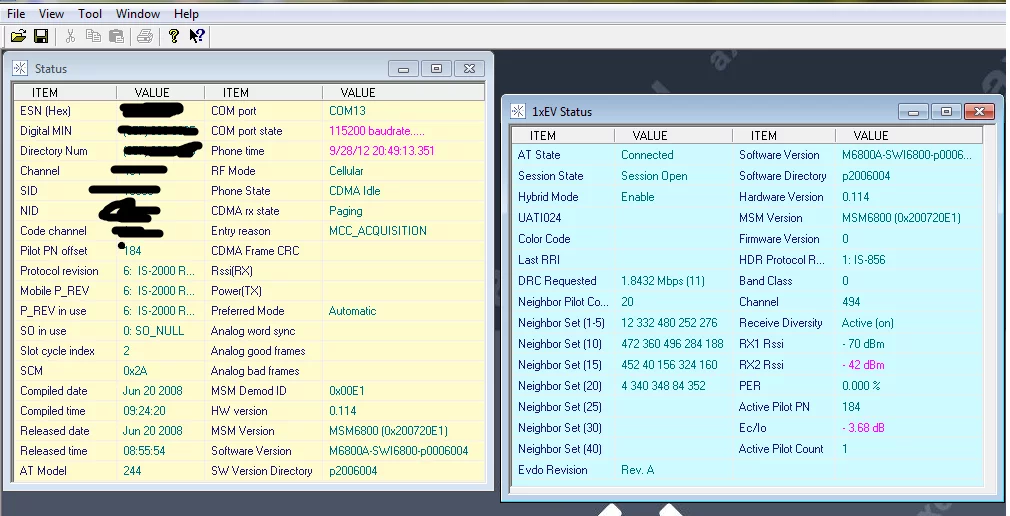Viewport: 1010px width, 516px height.
Task: Open the Tool menu
Action: pyautogui.click(x=90, y=14)
